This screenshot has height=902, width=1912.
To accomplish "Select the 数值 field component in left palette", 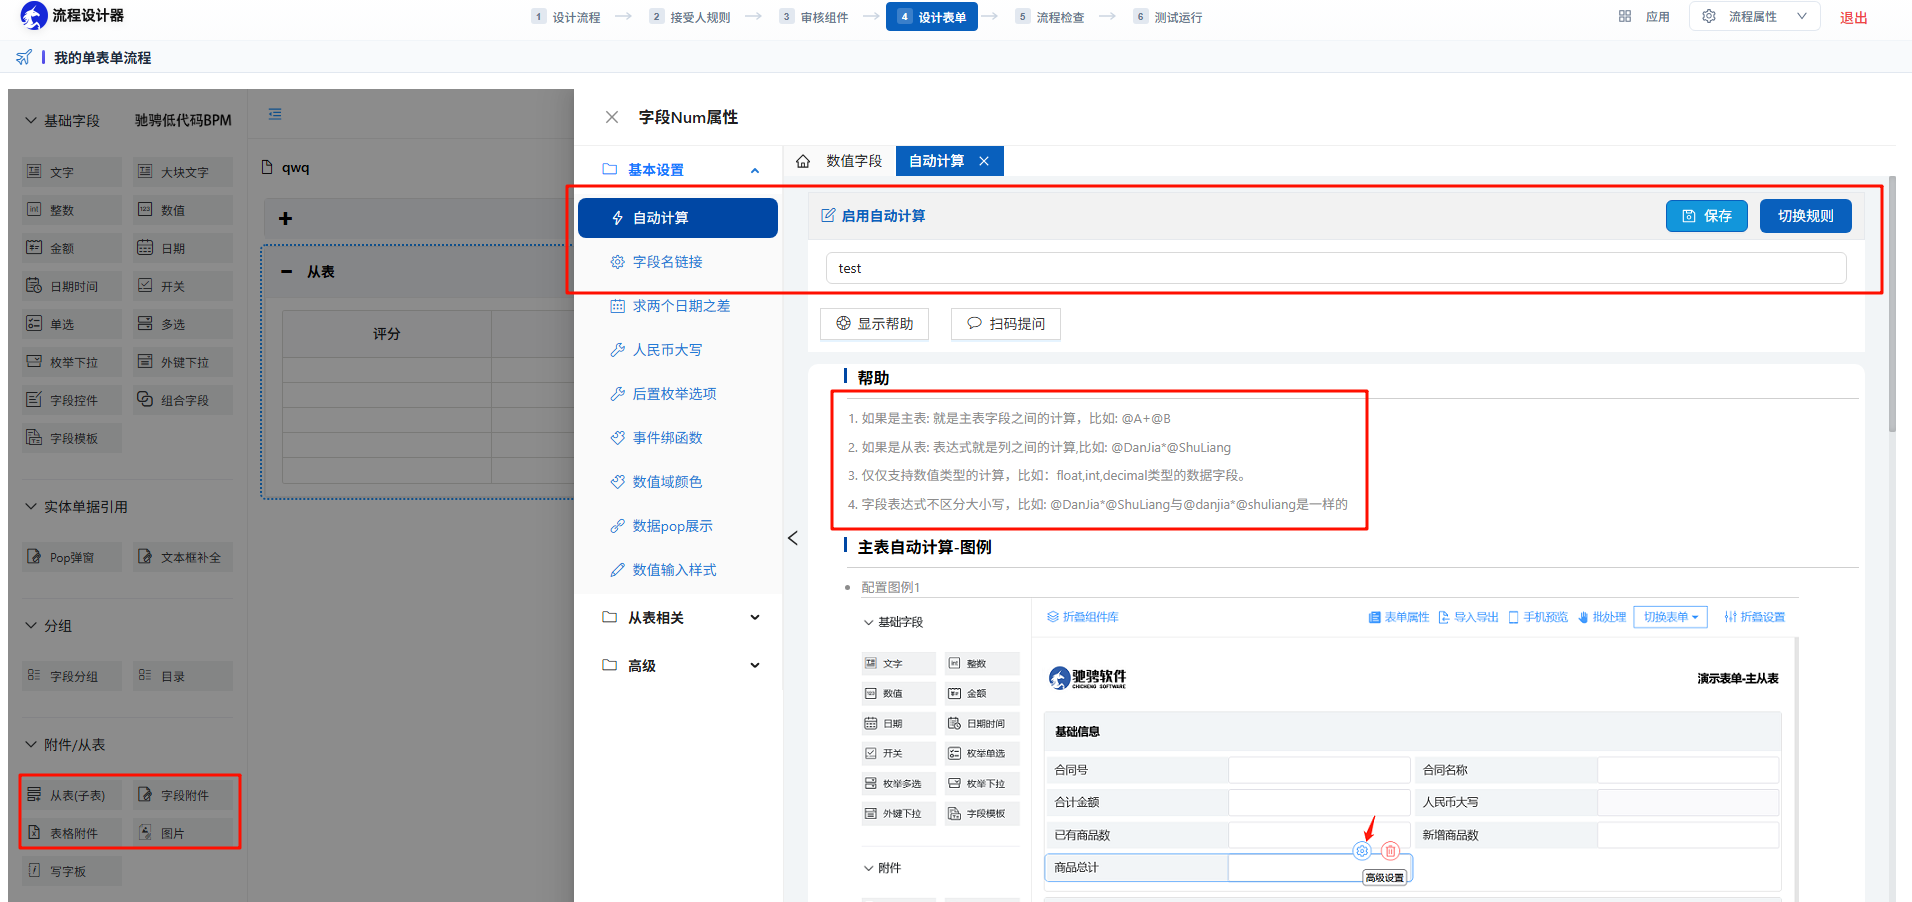I will pyautogui.click(x=183, y=210).
